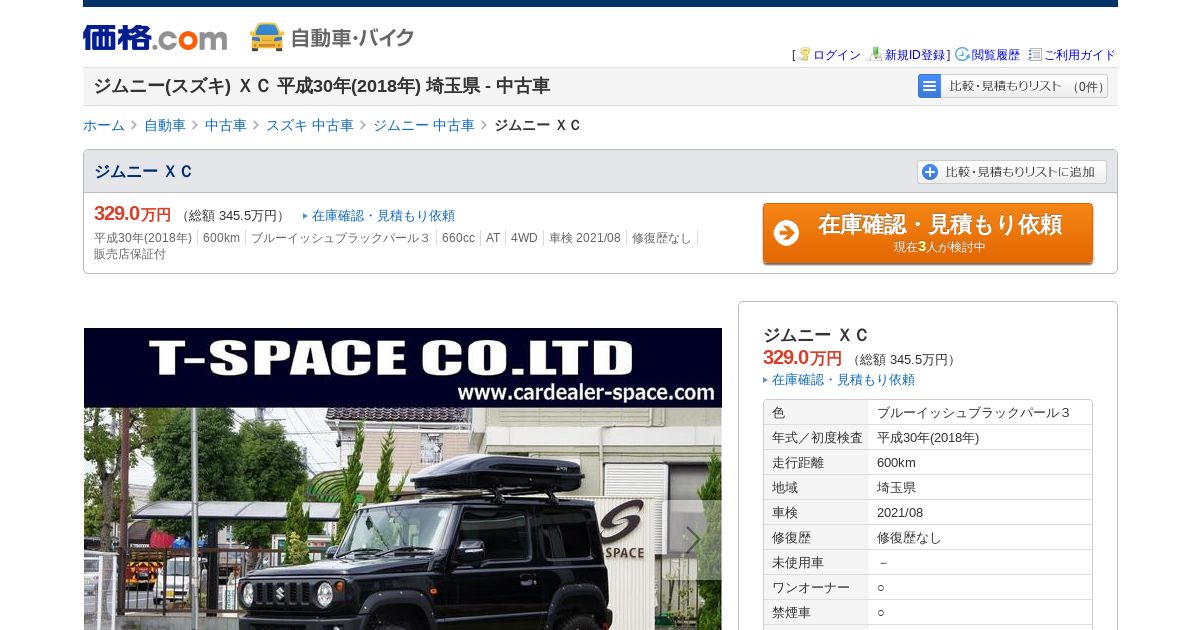Click the 埼玉県 value in the 地域 row
Image resolution: width=1200 pixels, height=630 pixels.
click(x=896, y=488)
